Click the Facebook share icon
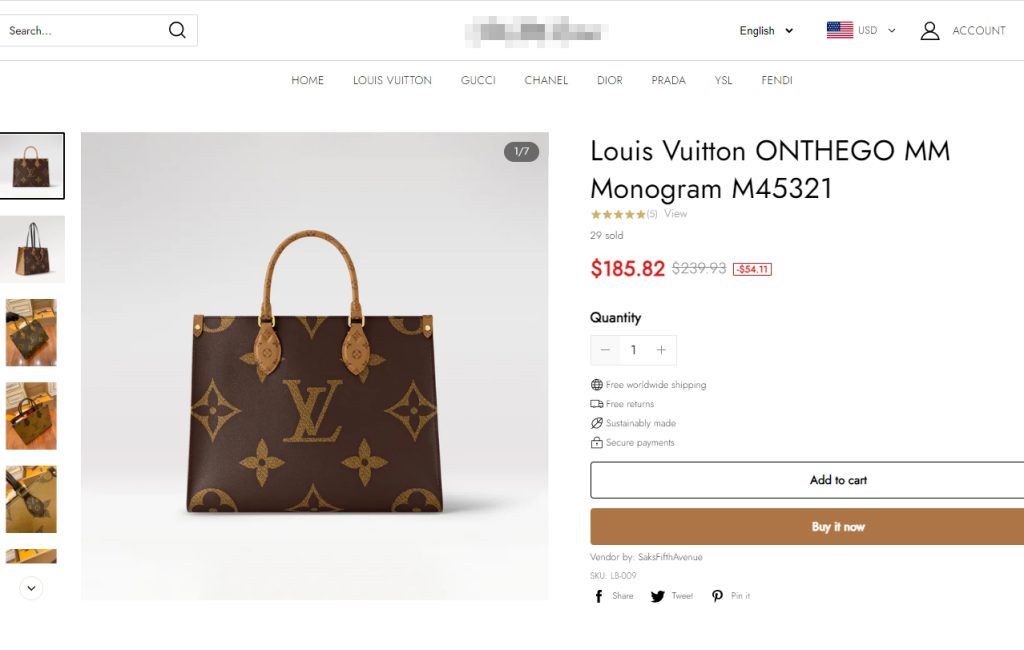 coord(599,596)
